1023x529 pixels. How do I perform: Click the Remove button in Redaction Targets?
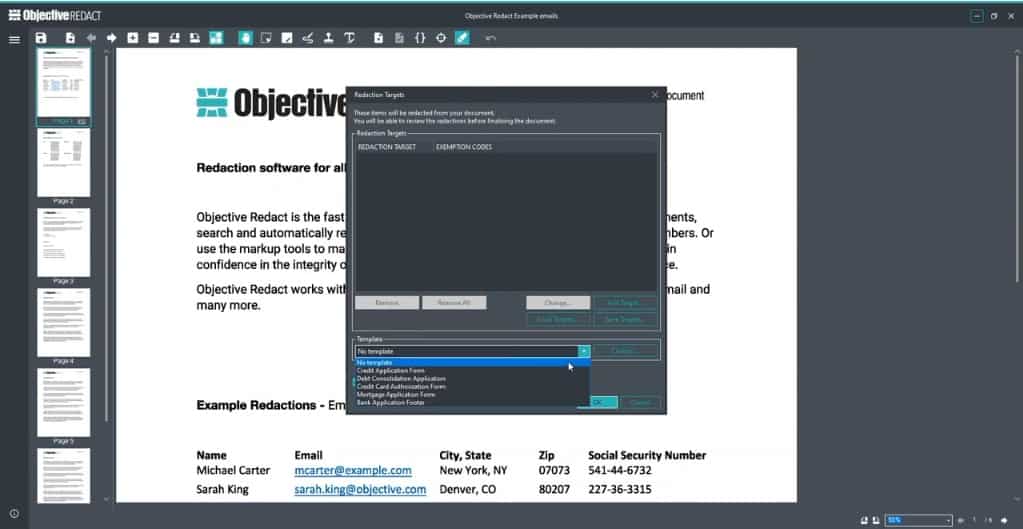pyautogui.click(x=387, y=303)
